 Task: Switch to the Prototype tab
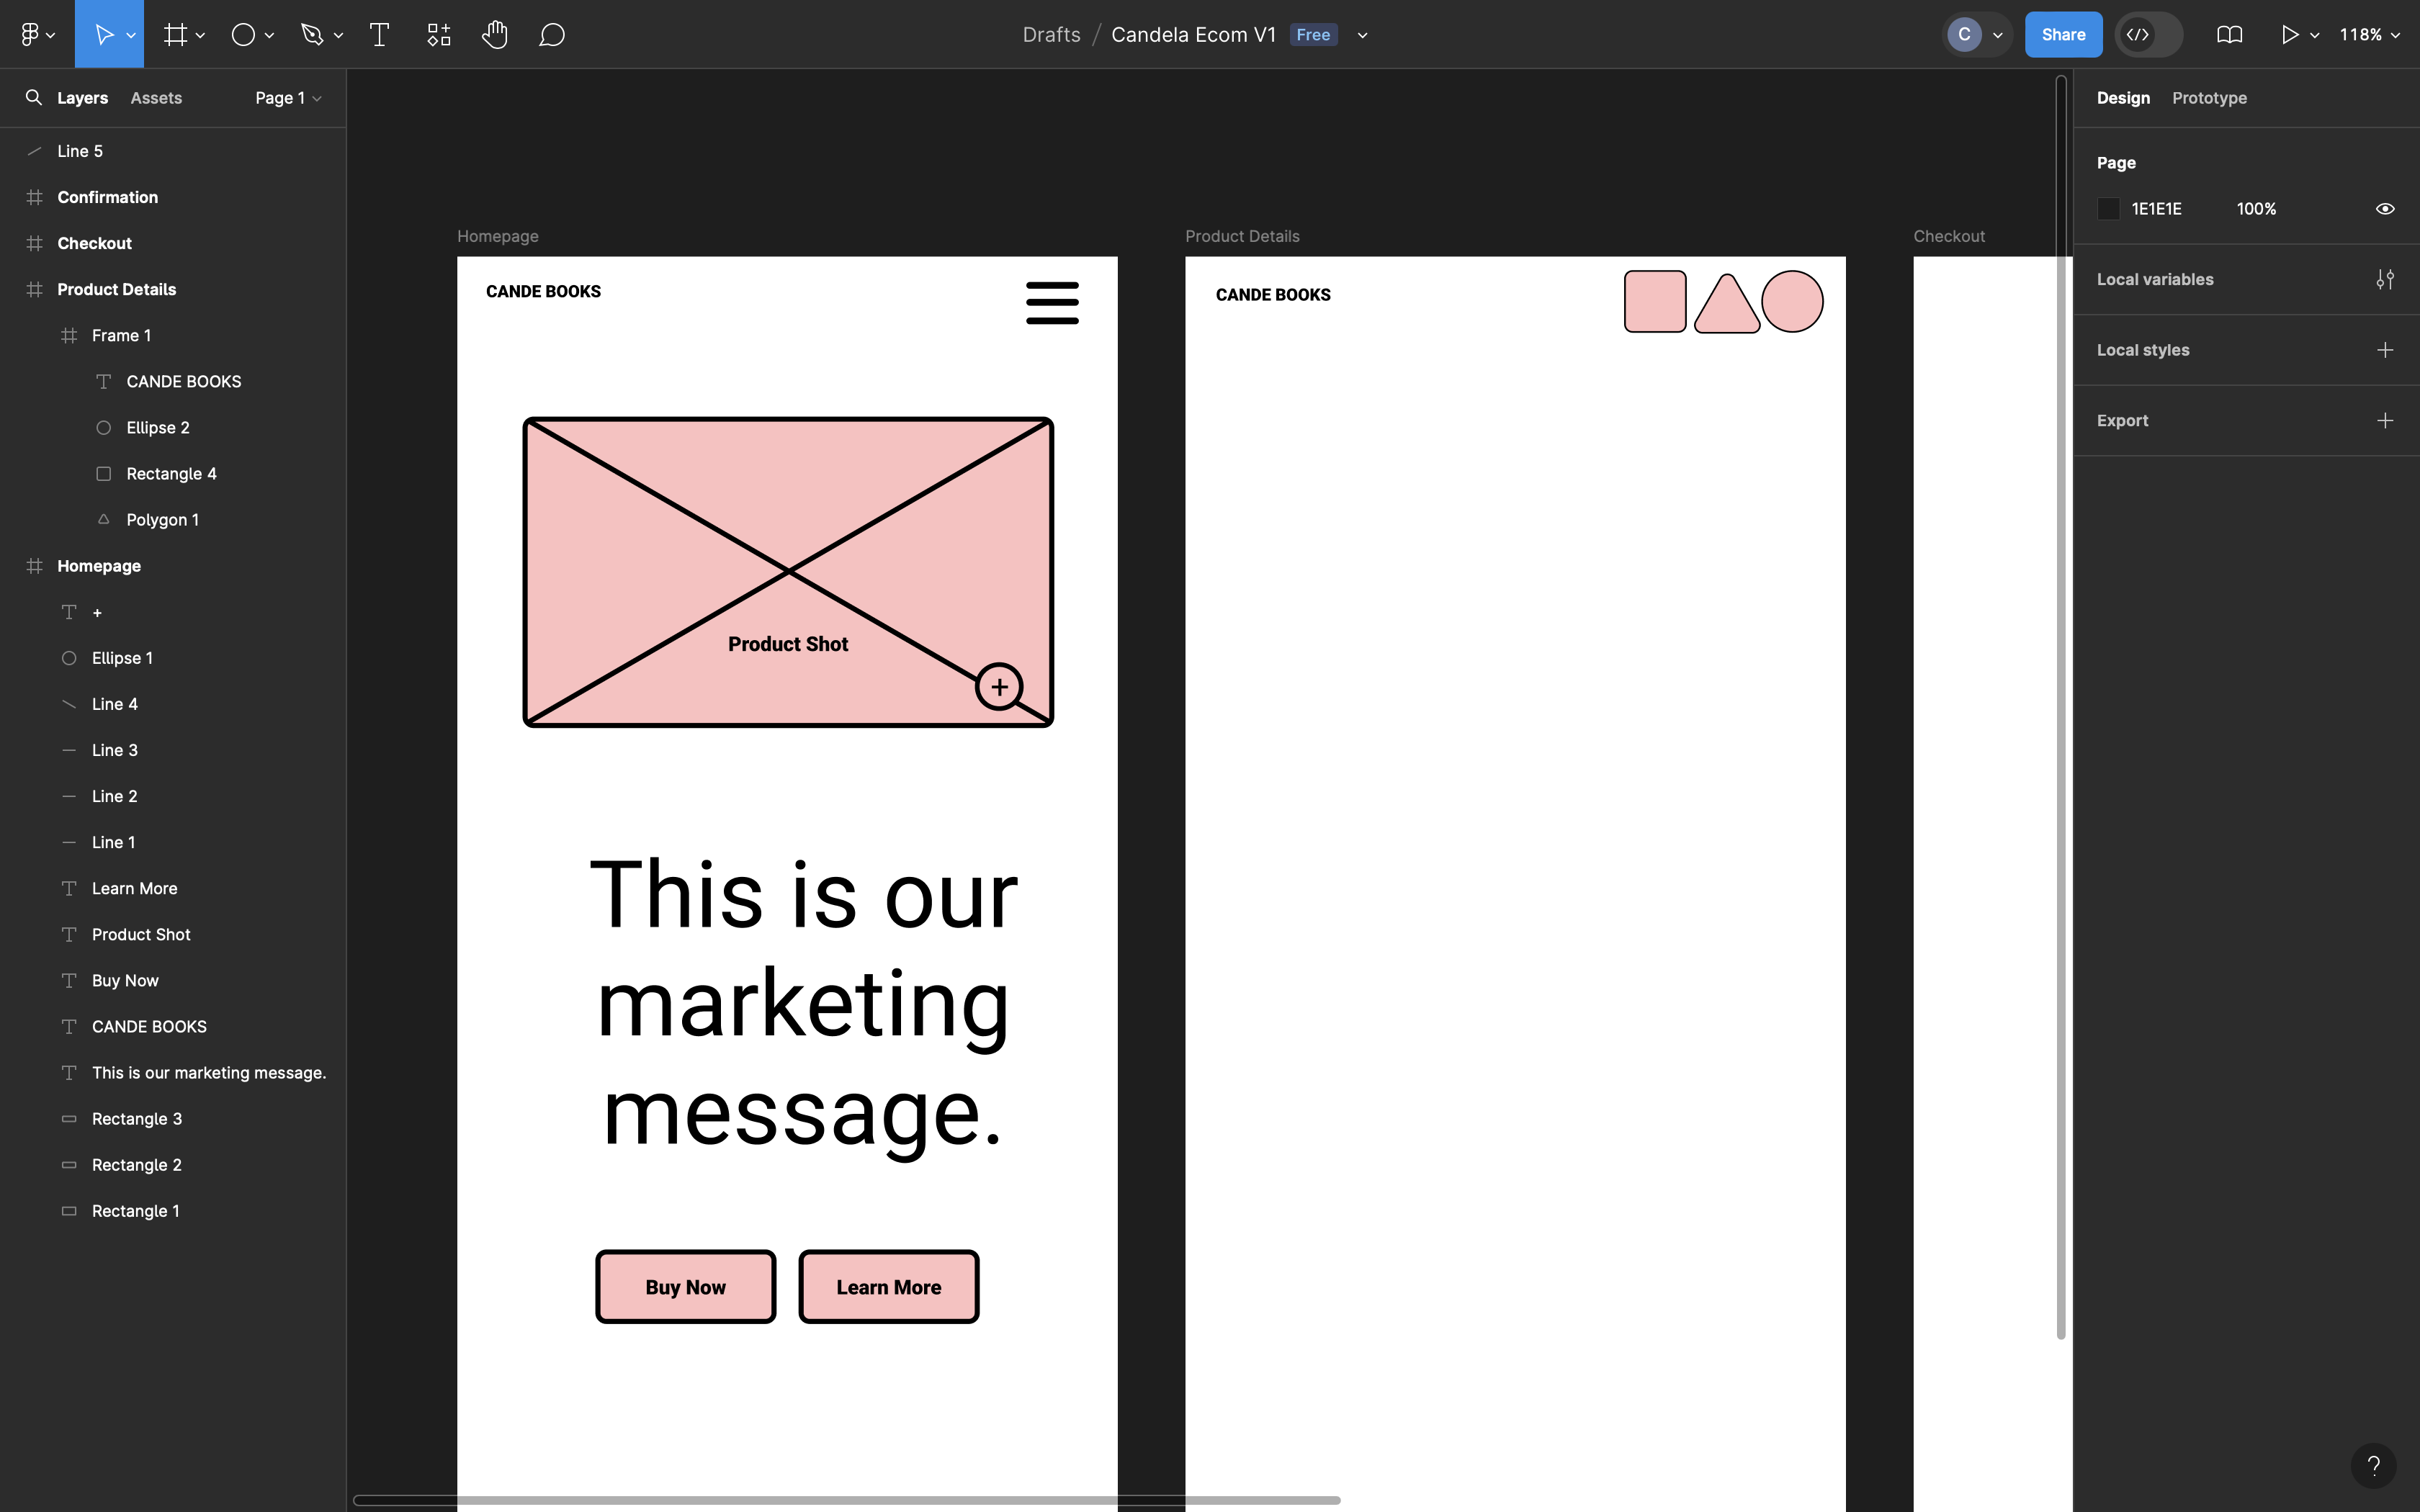(x=2209, y=97)
